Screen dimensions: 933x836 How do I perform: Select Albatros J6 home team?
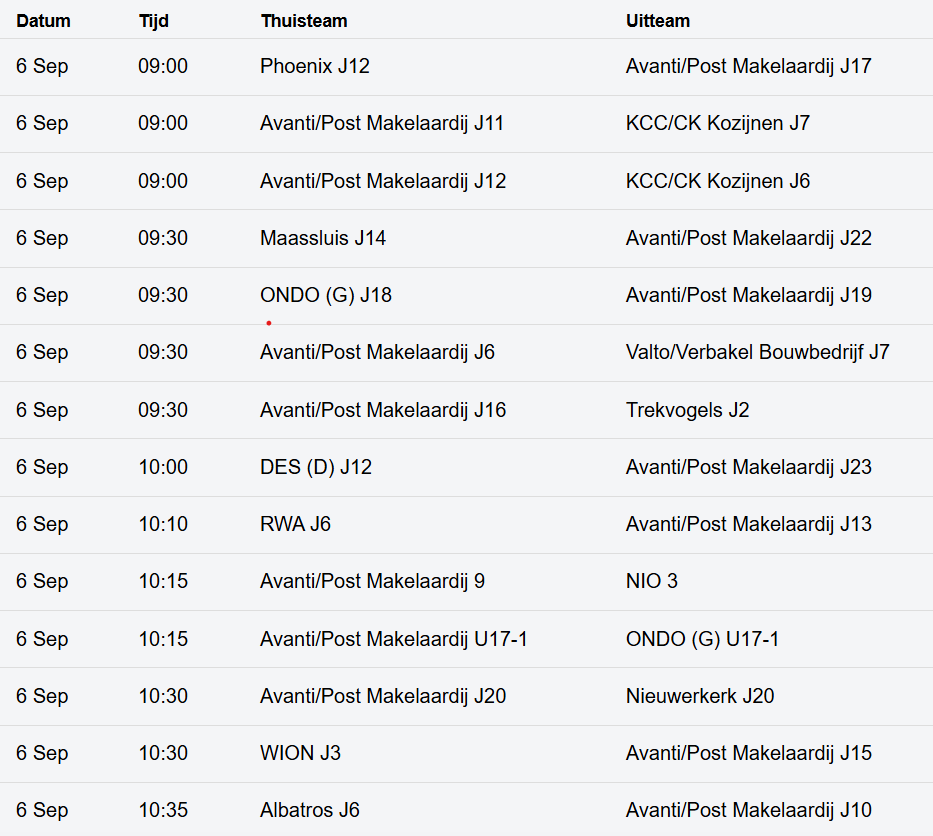pos(310,810)
